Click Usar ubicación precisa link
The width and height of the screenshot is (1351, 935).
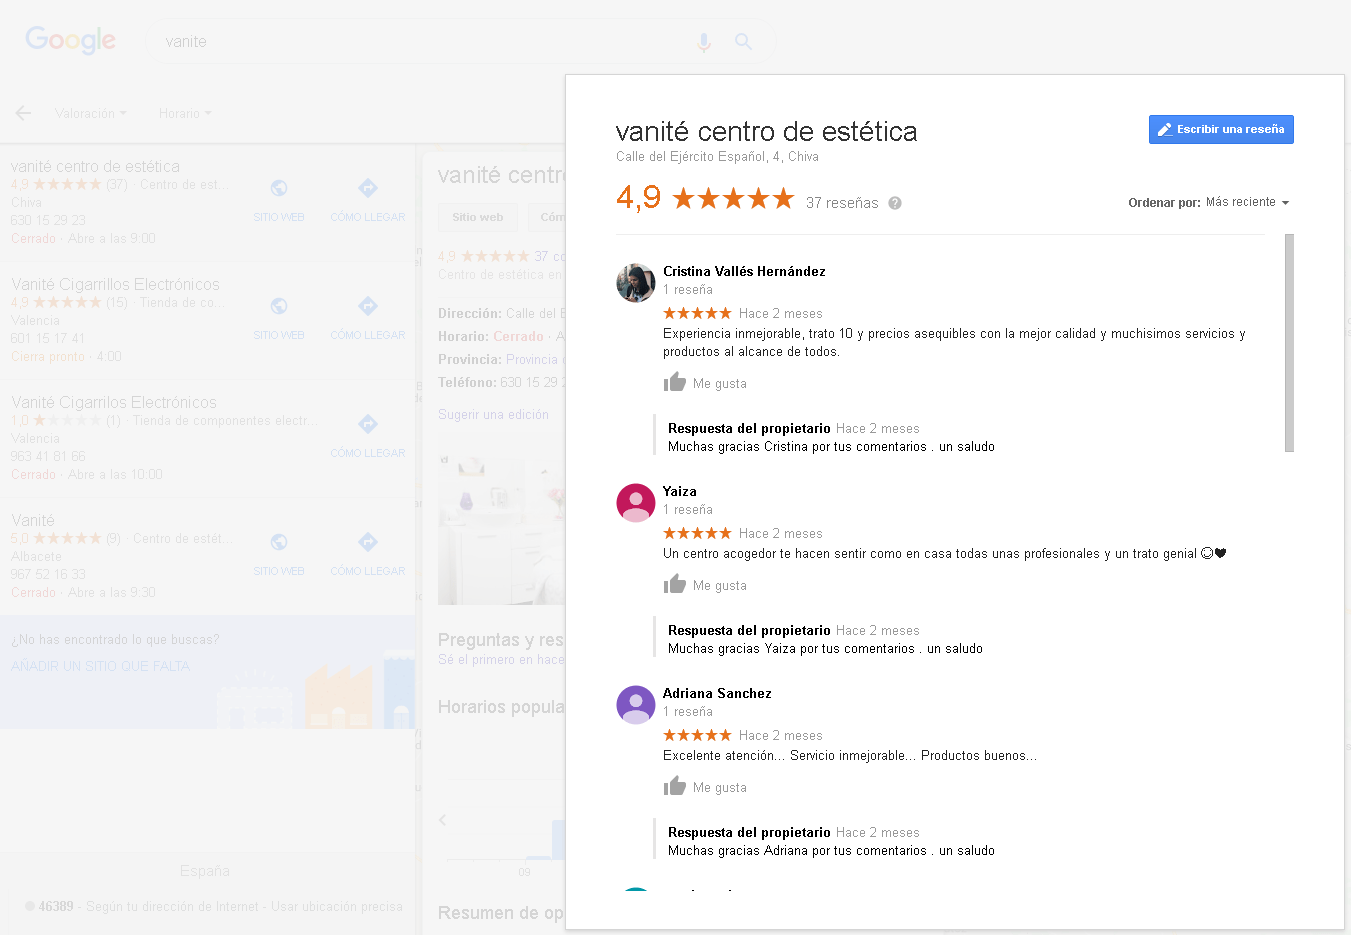click(337, 906)
